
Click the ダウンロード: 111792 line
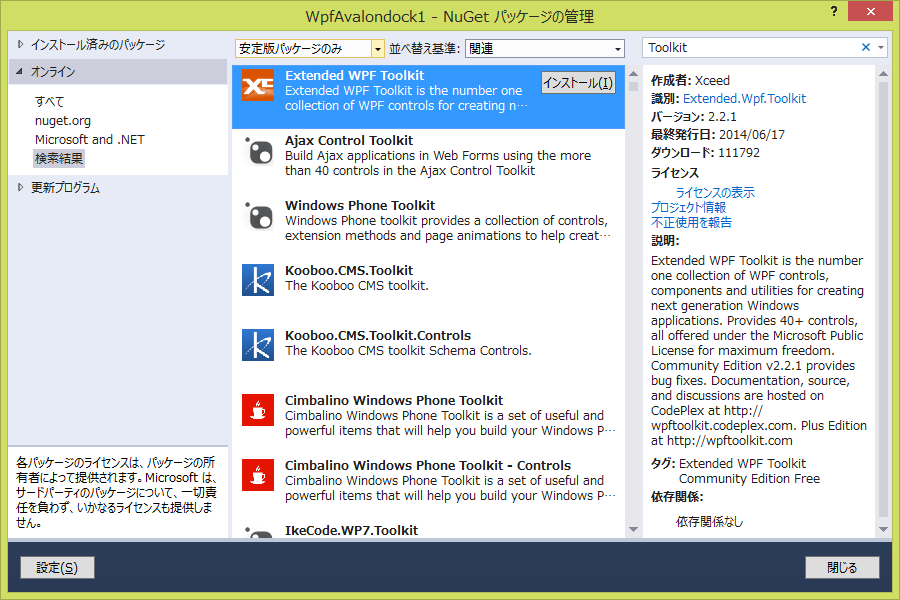click(705, 153)
